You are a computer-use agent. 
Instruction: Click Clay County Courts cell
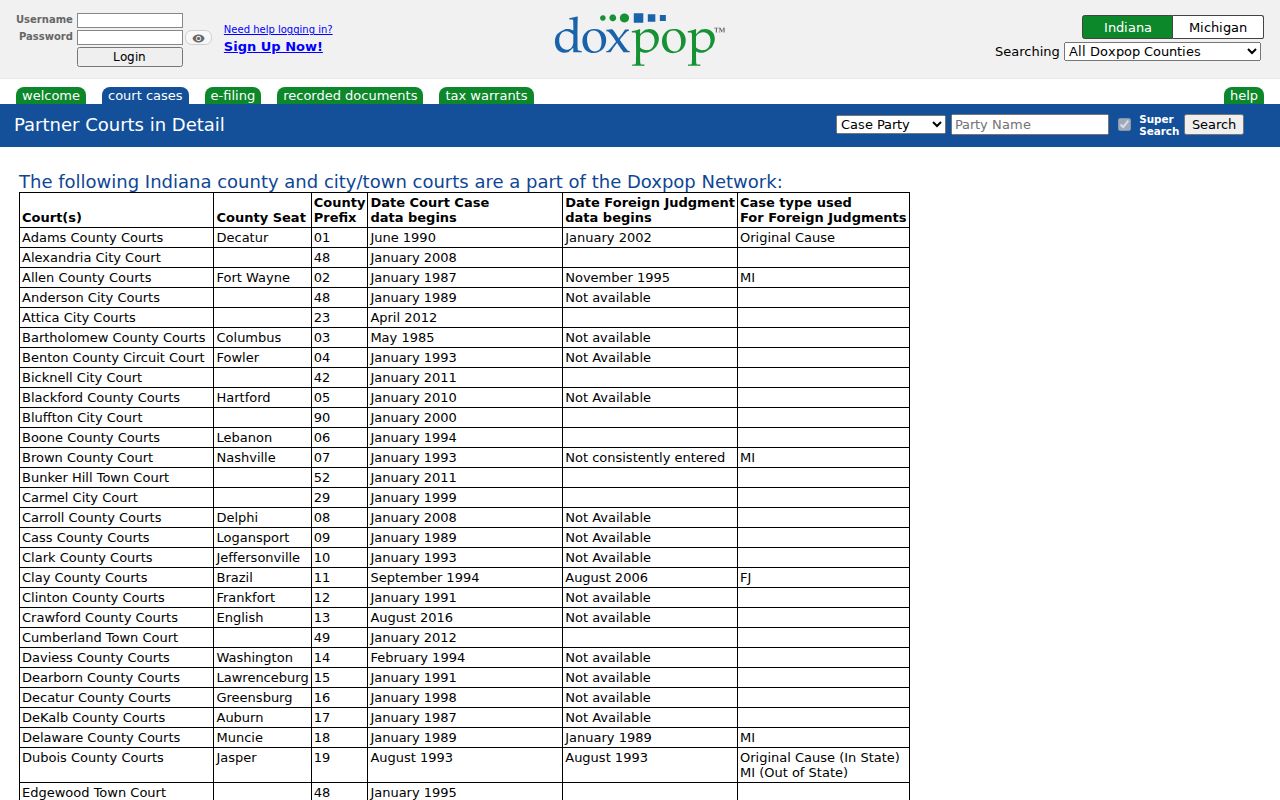pyautogui.click(x=117, y=578)
